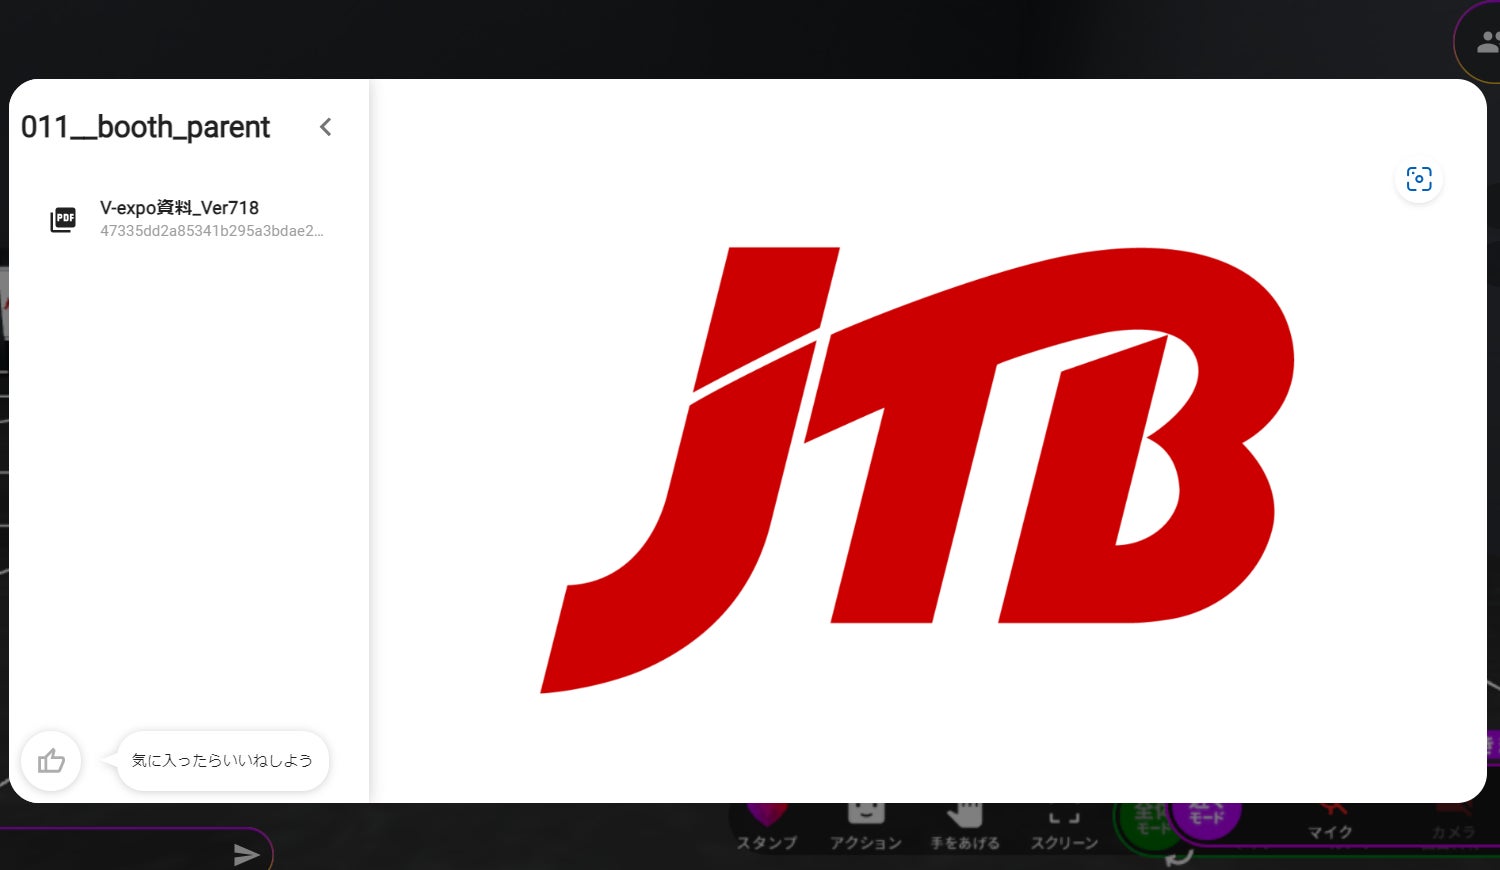Toggle the カメラ camera
Screen dimensions: 1500x870
coord(1453,824)
